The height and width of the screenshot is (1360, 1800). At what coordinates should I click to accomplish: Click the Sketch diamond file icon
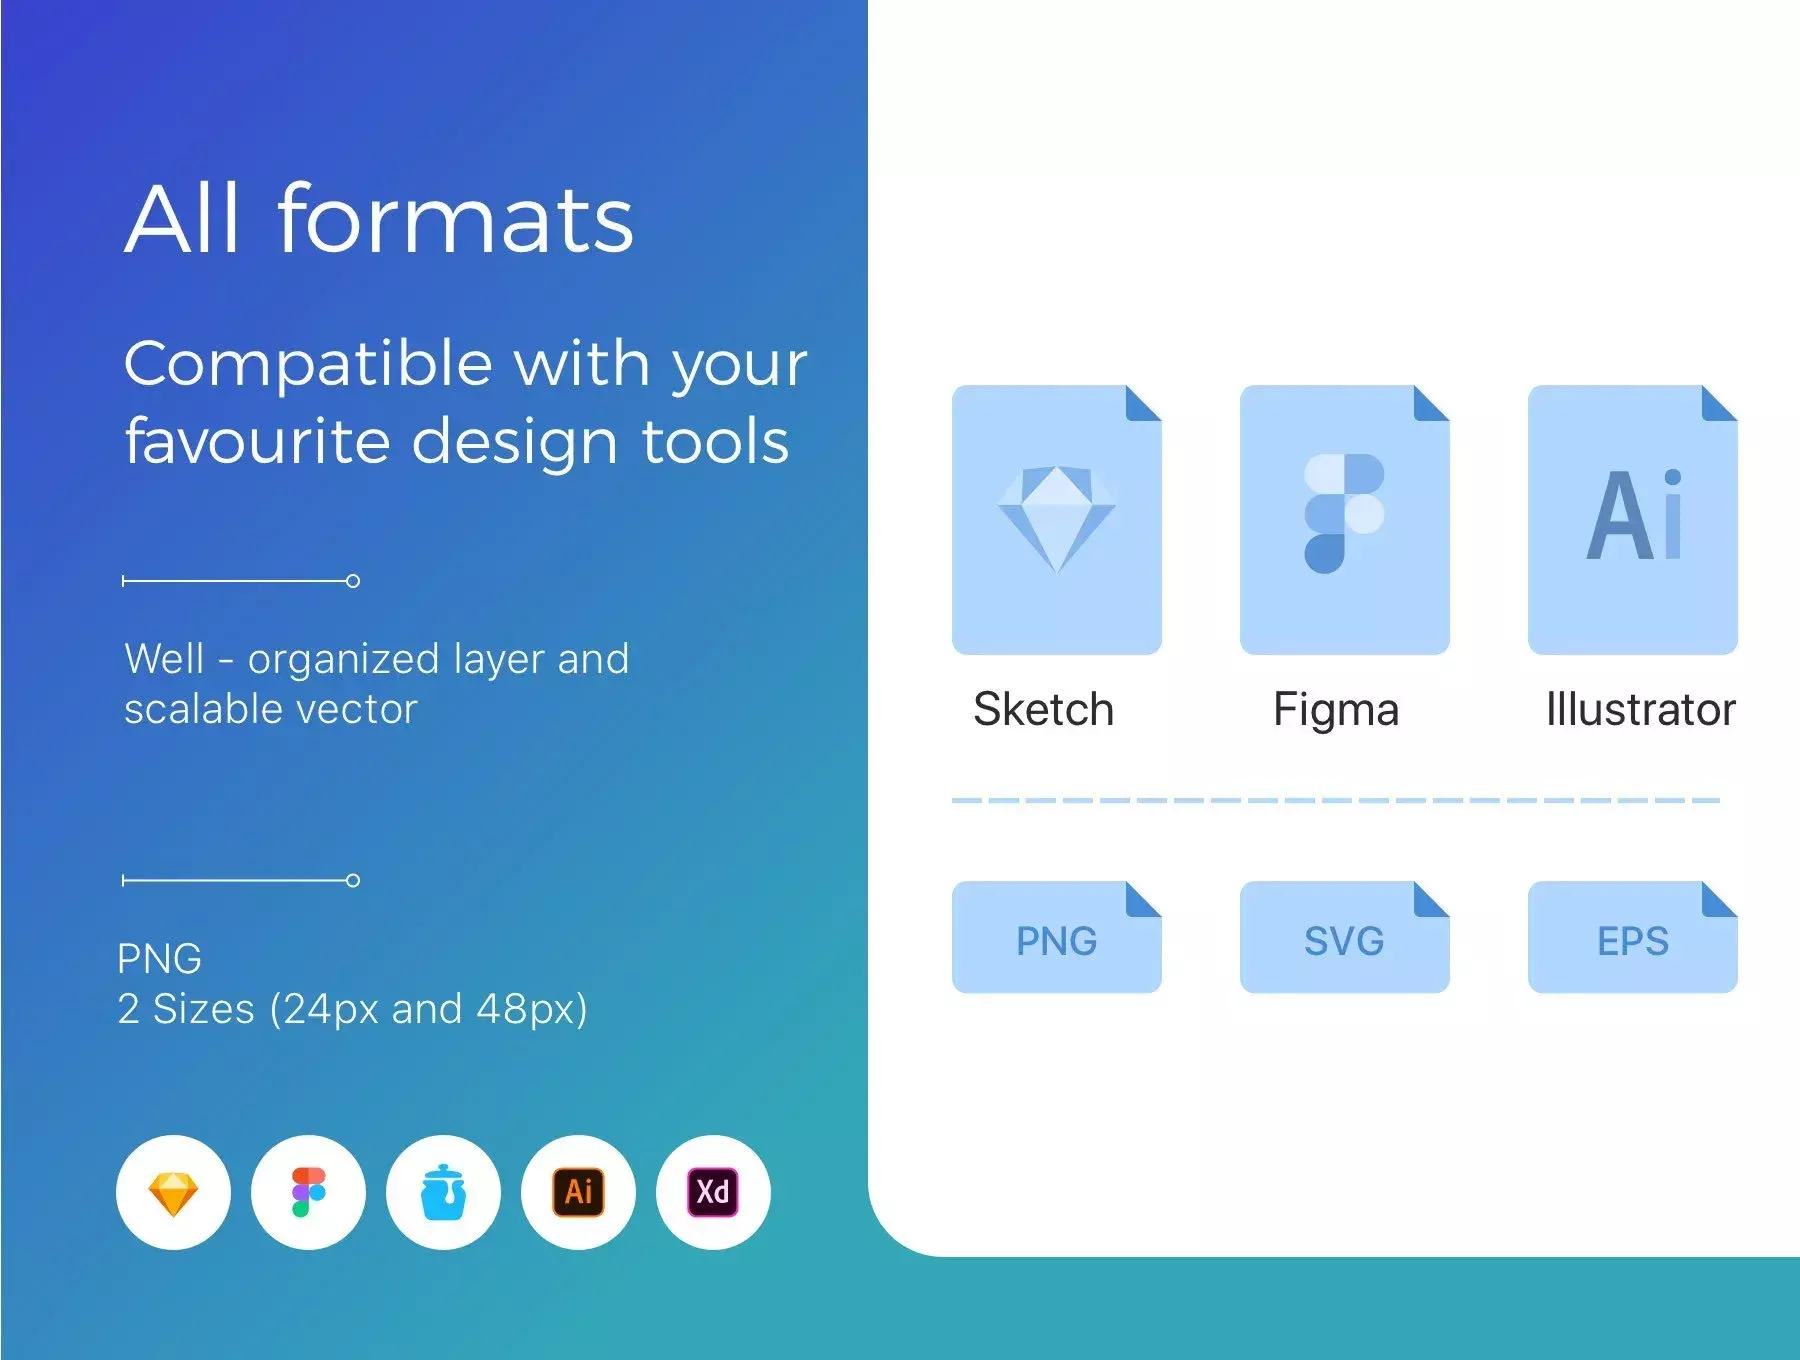[x=1056, y=520]
